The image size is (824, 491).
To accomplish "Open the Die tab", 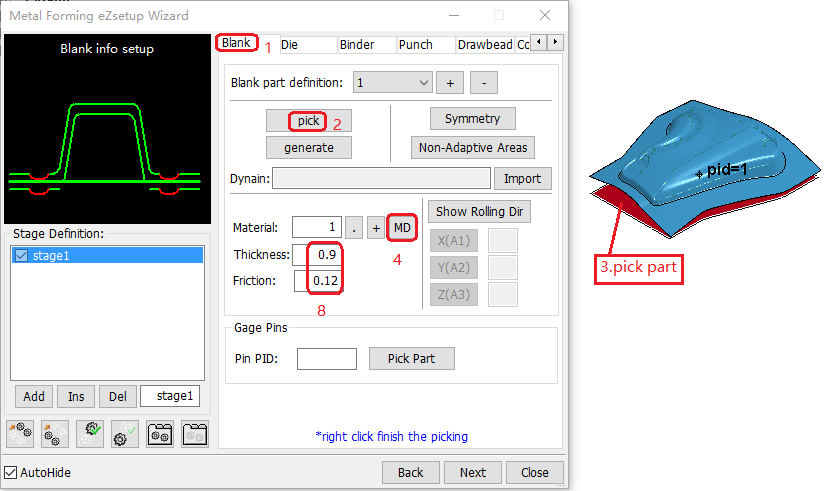I will [307, 45].
